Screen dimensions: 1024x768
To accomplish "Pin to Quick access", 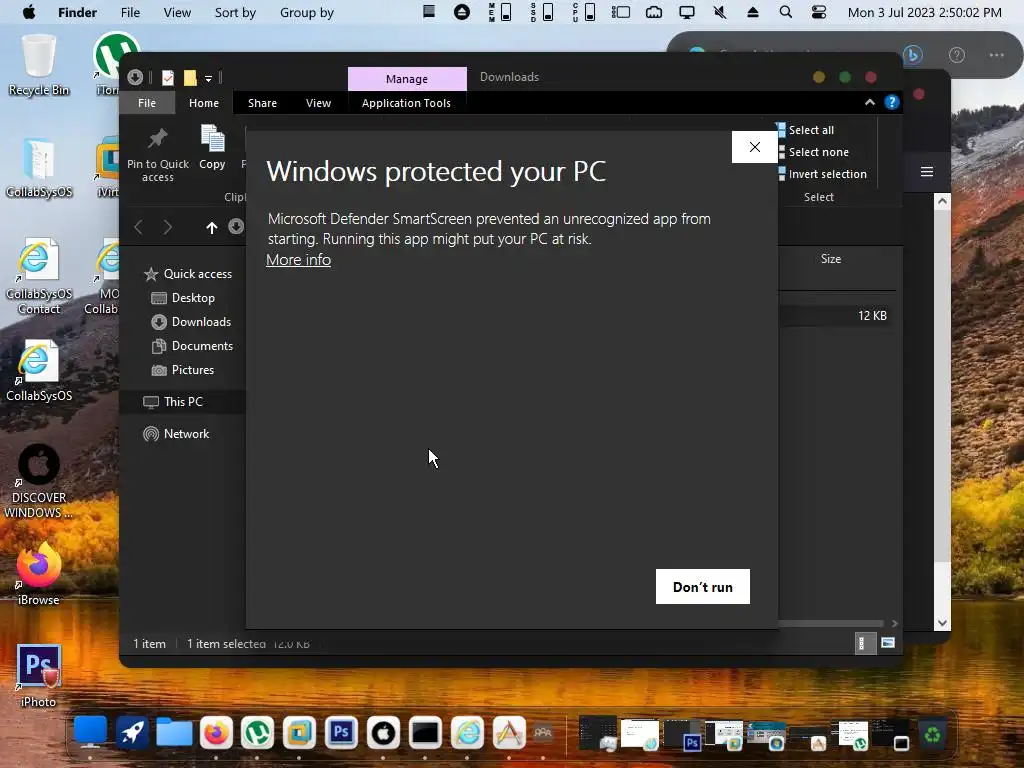I will click(157, 155).
